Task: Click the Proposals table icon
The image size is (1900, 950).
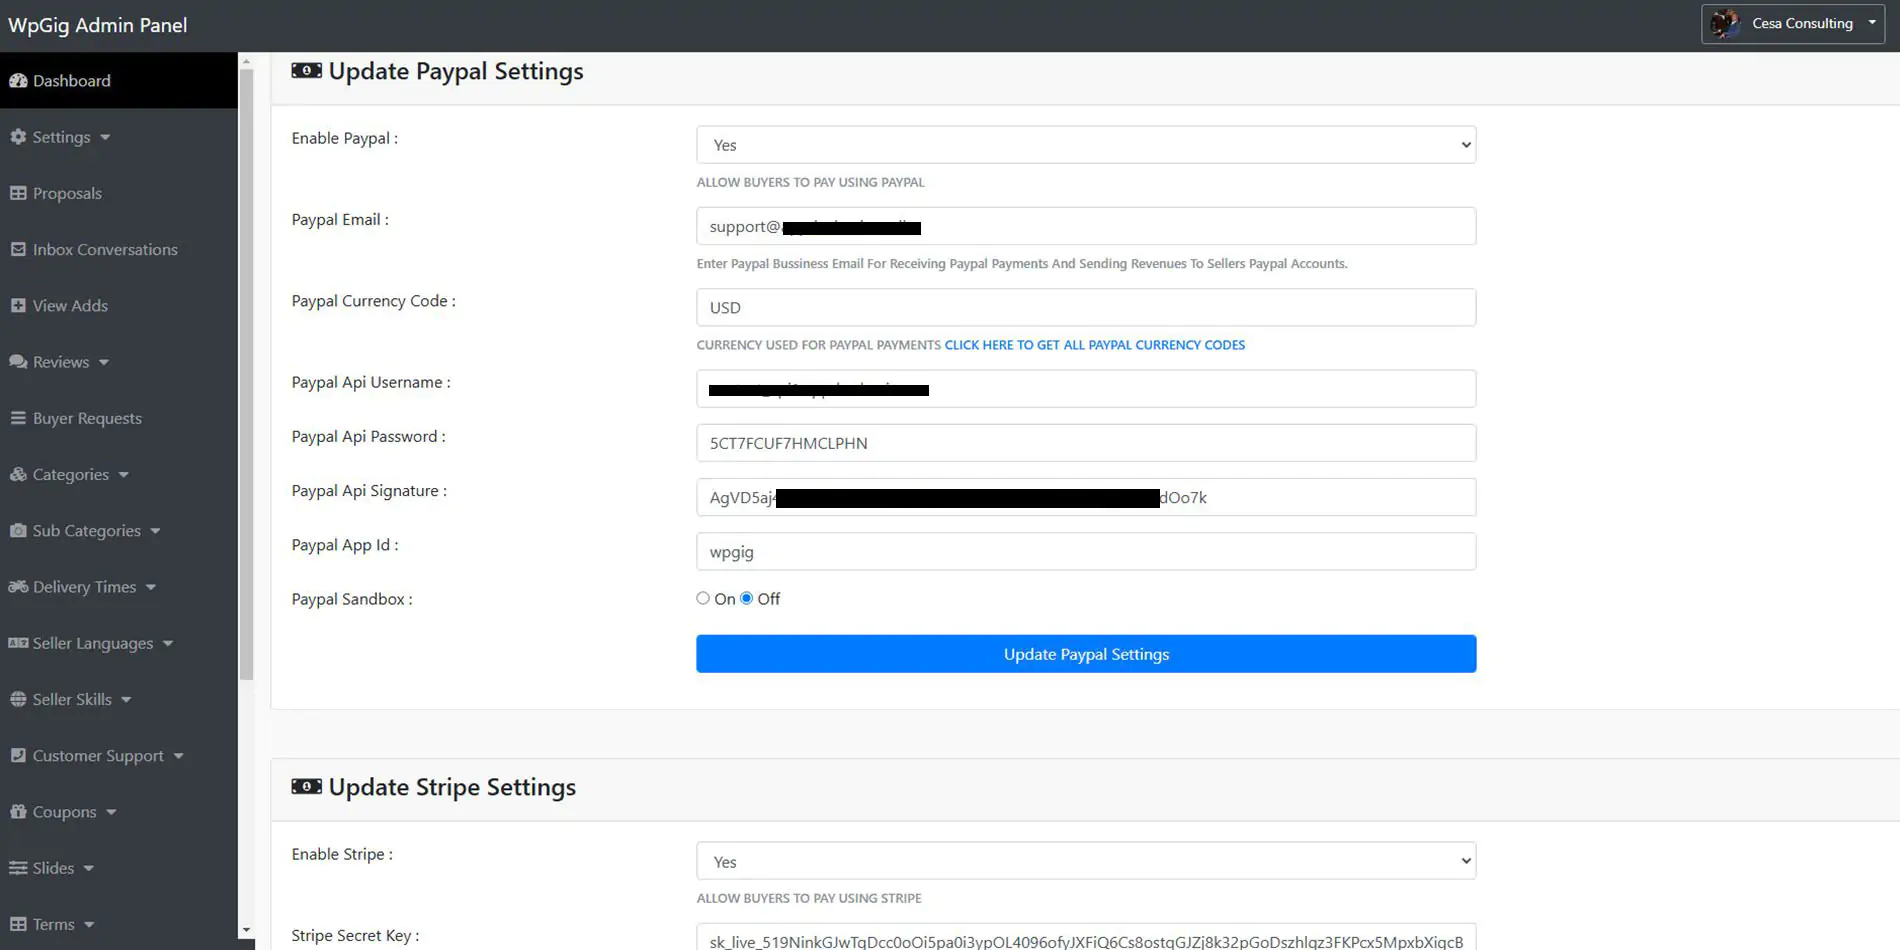Action: [18, 193]
